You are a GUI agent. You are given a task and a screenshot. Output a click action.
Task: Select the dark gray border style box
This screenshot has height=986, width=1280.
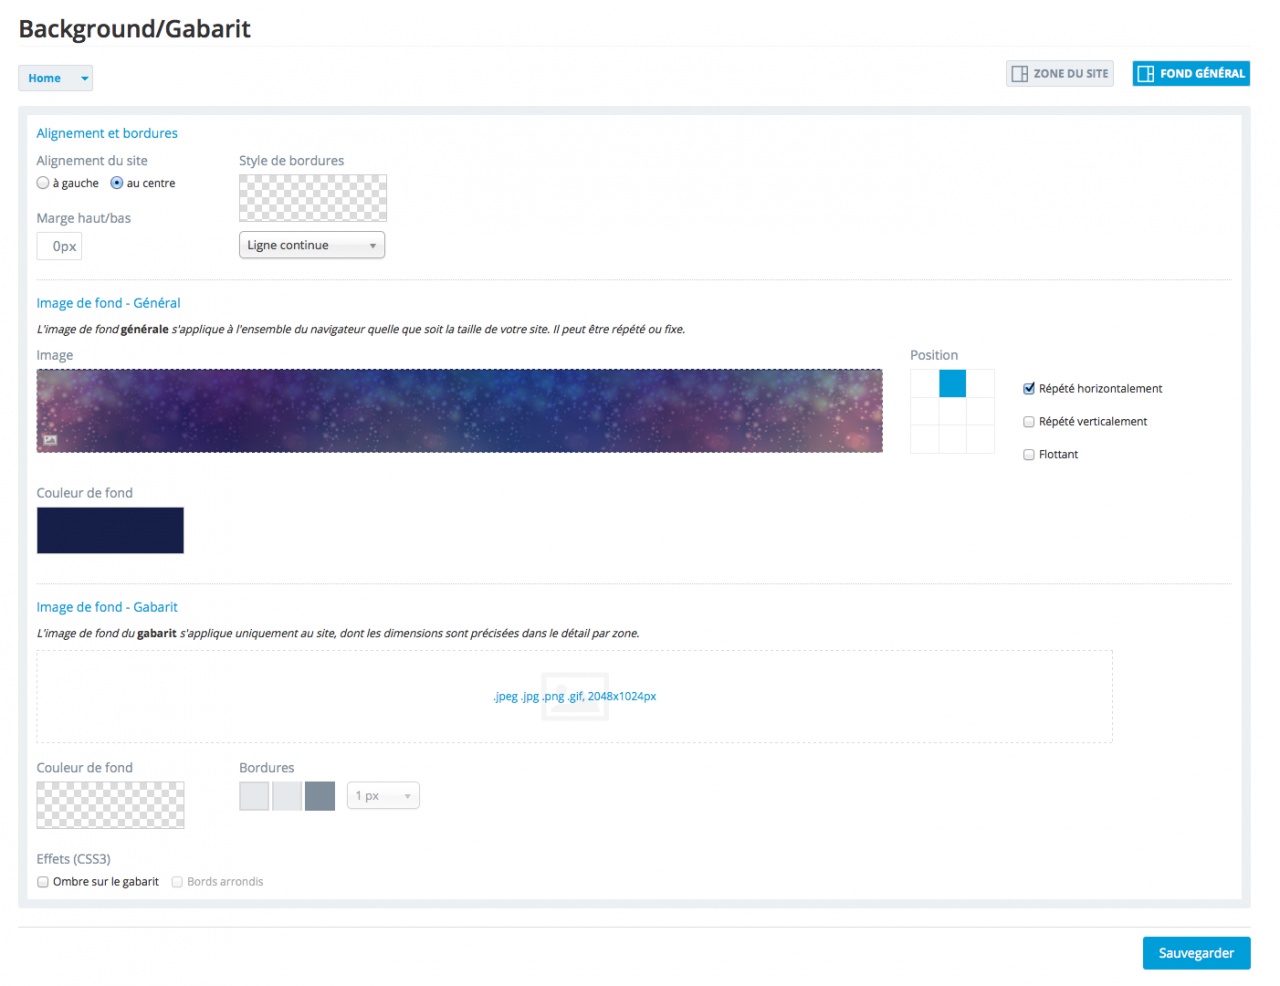(x=320, y=796)
